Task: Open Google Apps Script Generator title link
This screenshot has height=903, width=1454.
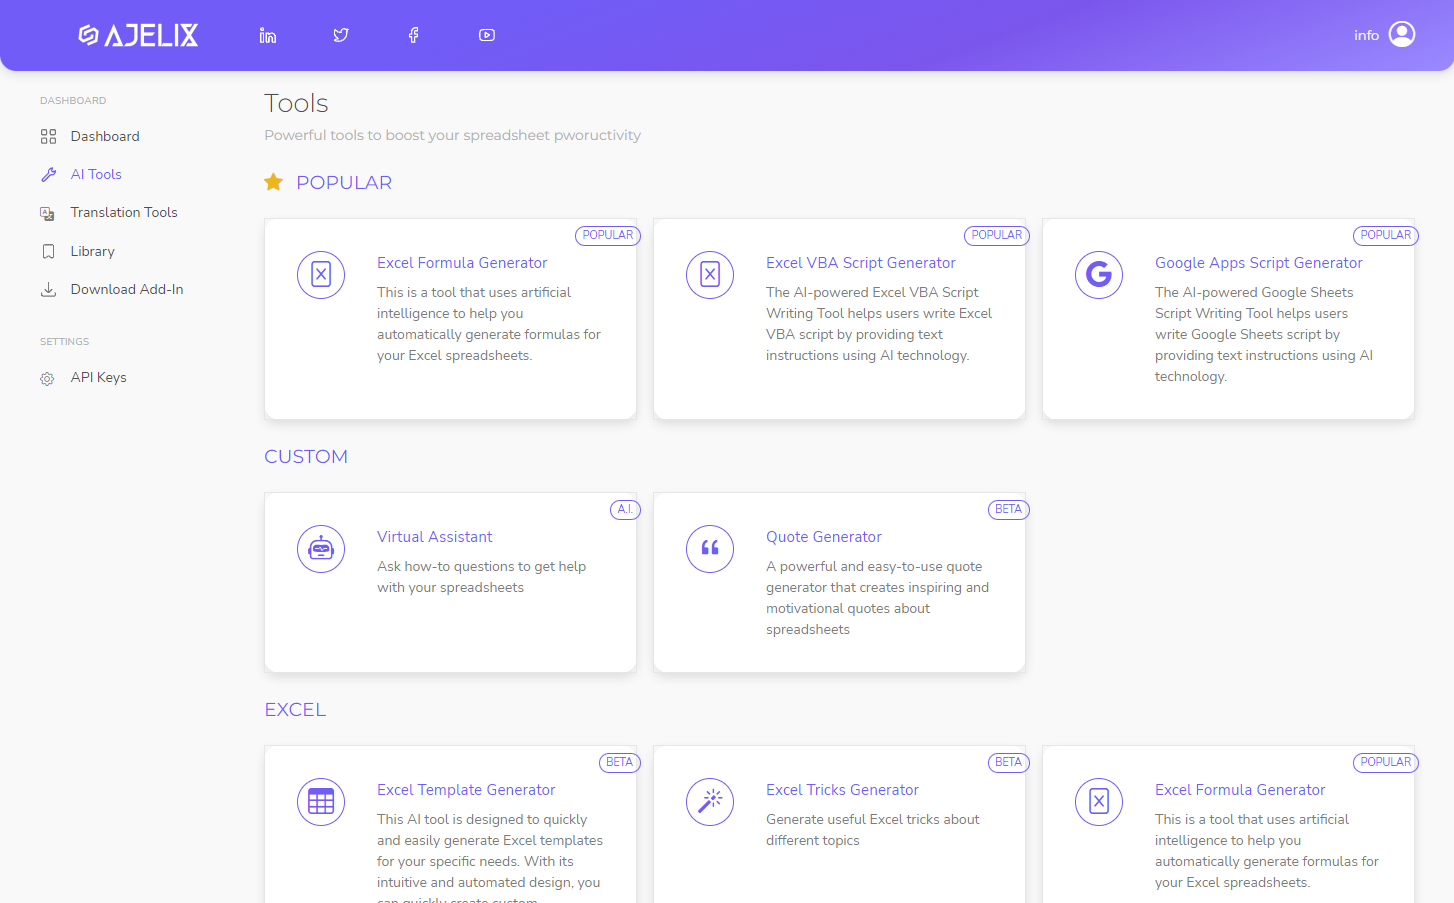Action: click(x=1259, y=263)
